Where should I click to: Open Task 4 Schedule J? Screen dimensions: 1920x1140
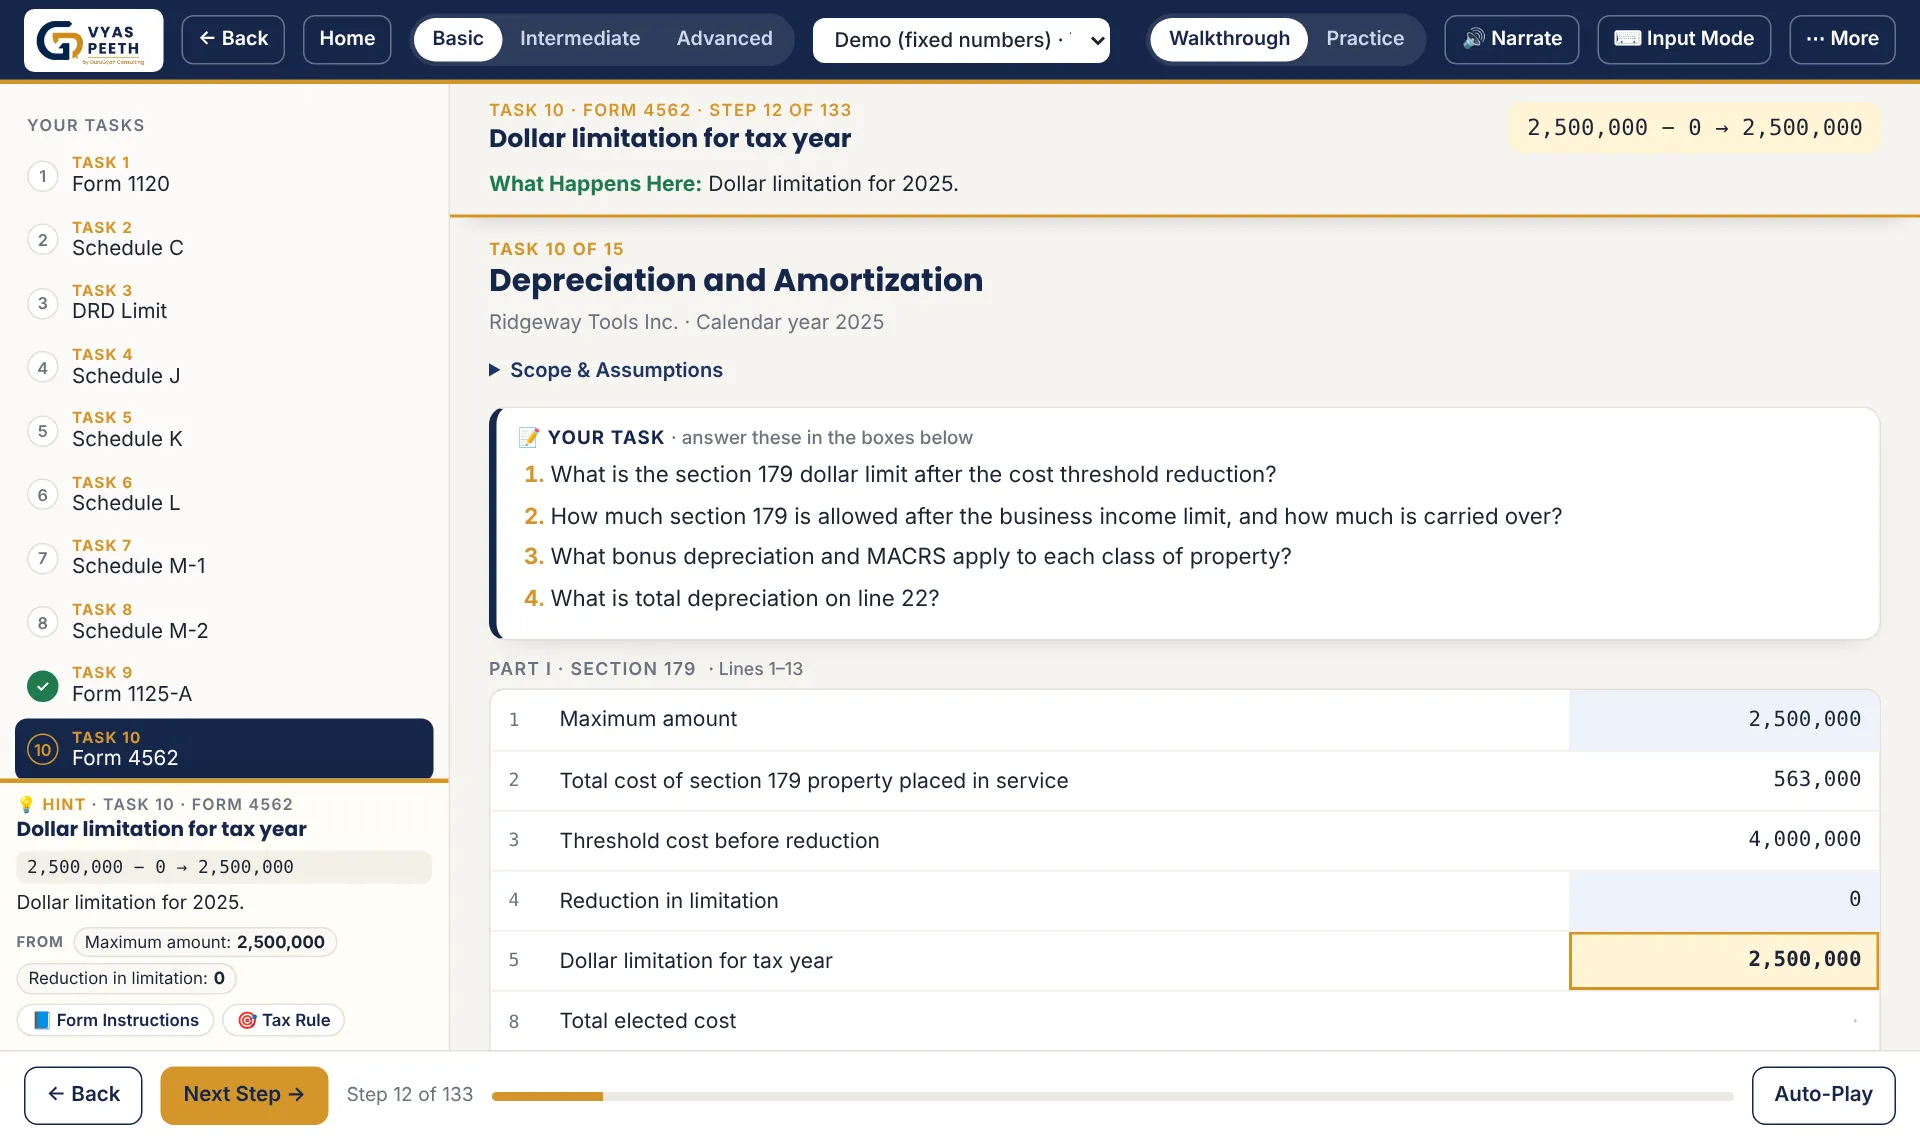click(224, 366)
